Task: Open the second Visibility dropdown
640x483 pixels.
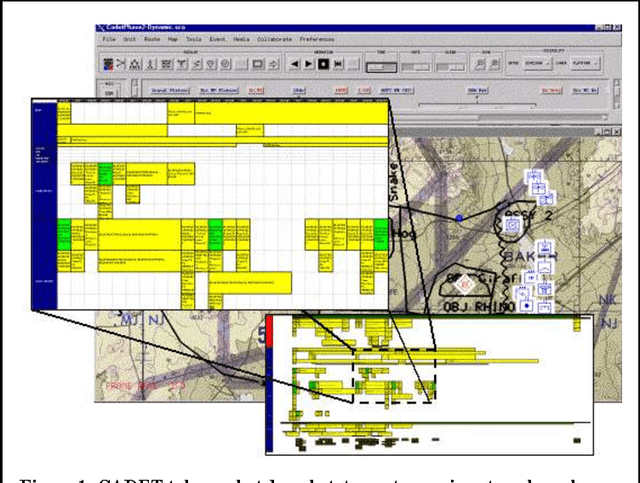Action: pos(585,63)
